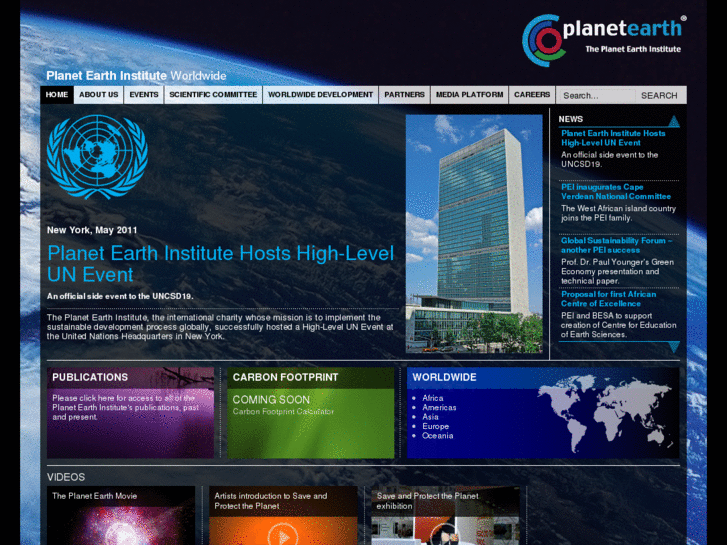The image size is (727, 545).
Task: Open the Home menu item
Action: click(57, 95)
